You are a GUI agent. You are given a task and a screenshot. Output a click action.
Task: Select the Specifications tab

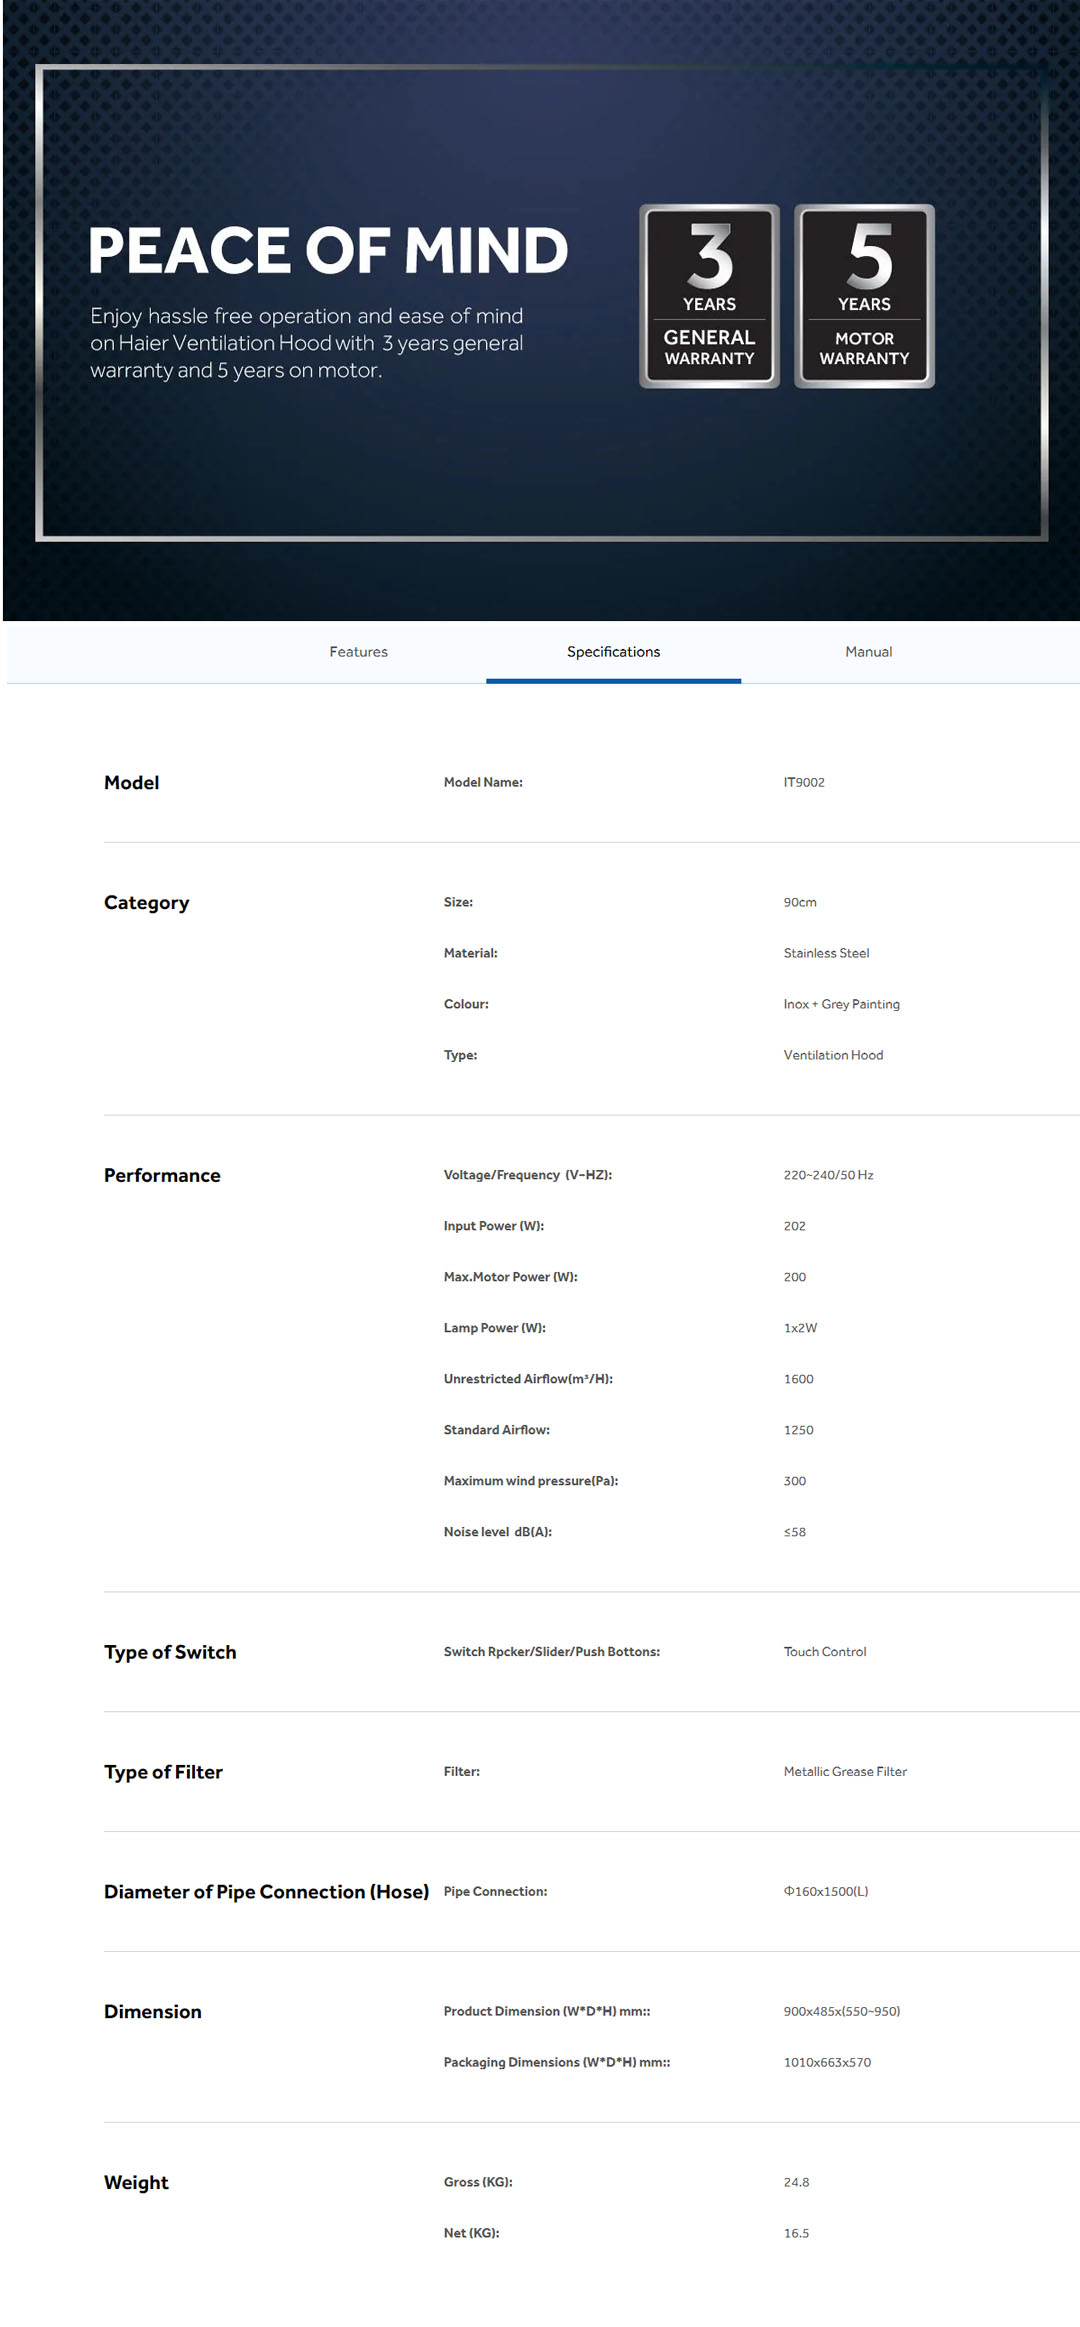[613, 652]
